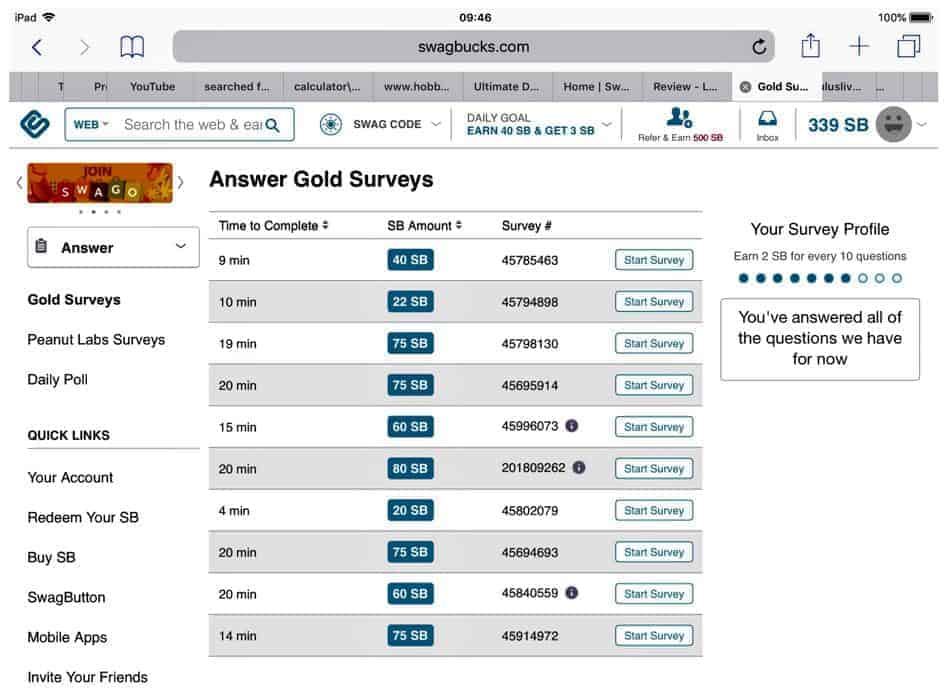Click the Swag Code snowflake icon

point(330,124)
